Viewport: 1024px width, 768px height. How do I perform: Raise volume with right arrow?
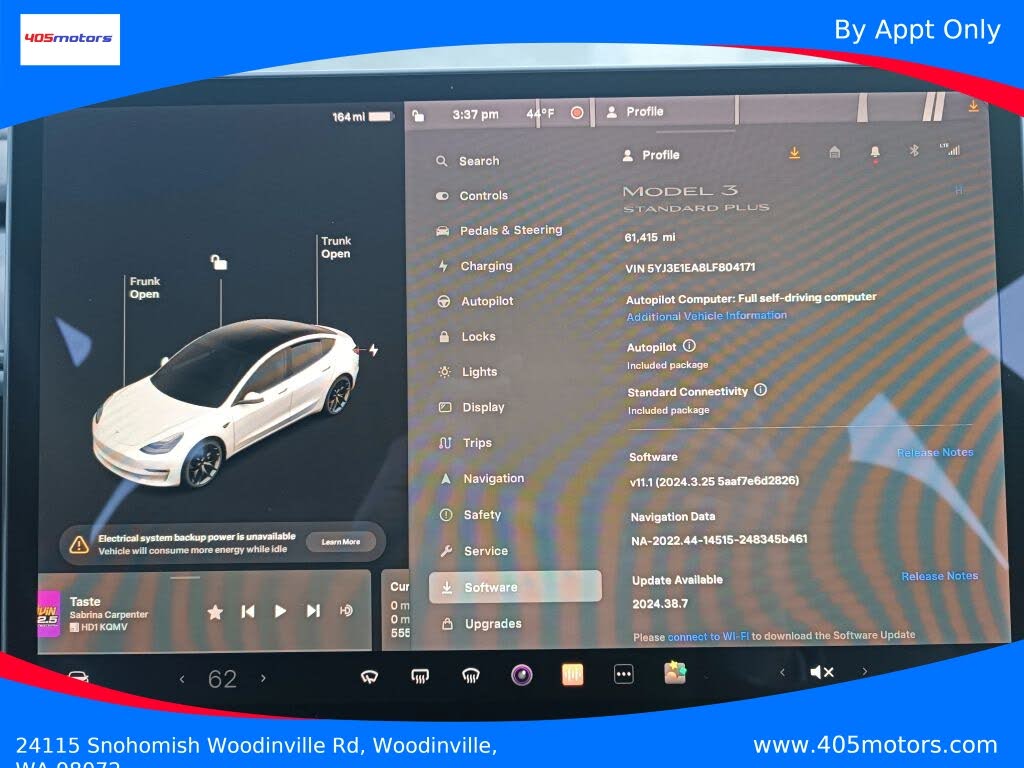pyautogui.click(x=865, y=671)
